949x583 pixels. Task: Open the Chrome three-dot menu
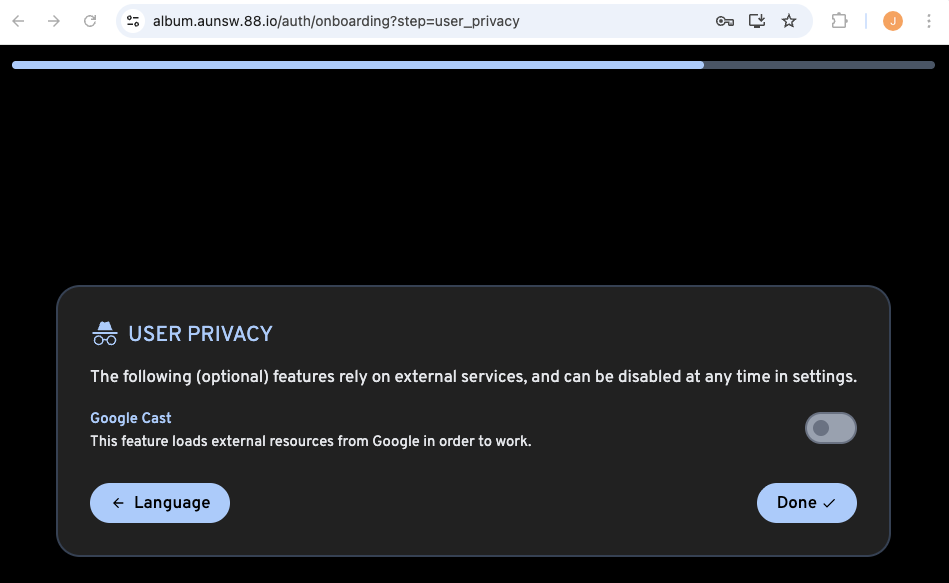coord(928,20)
